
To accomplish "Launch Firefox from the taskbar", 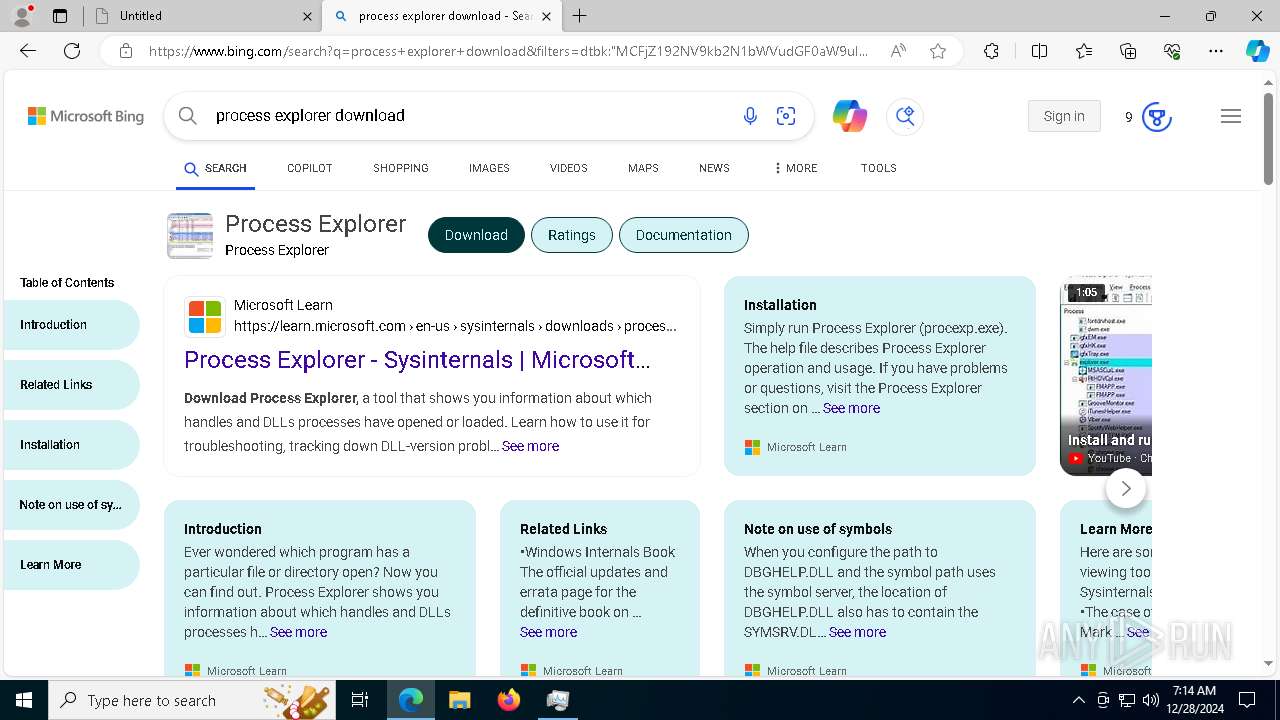I will [x=509, y=700].
